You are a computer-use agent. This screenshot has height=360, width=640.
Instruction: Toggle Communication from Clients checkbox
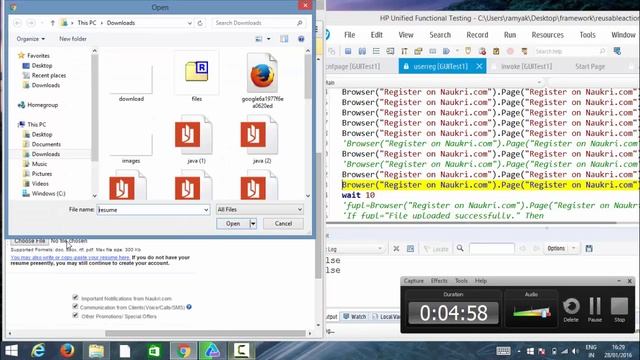pos(75,306)
